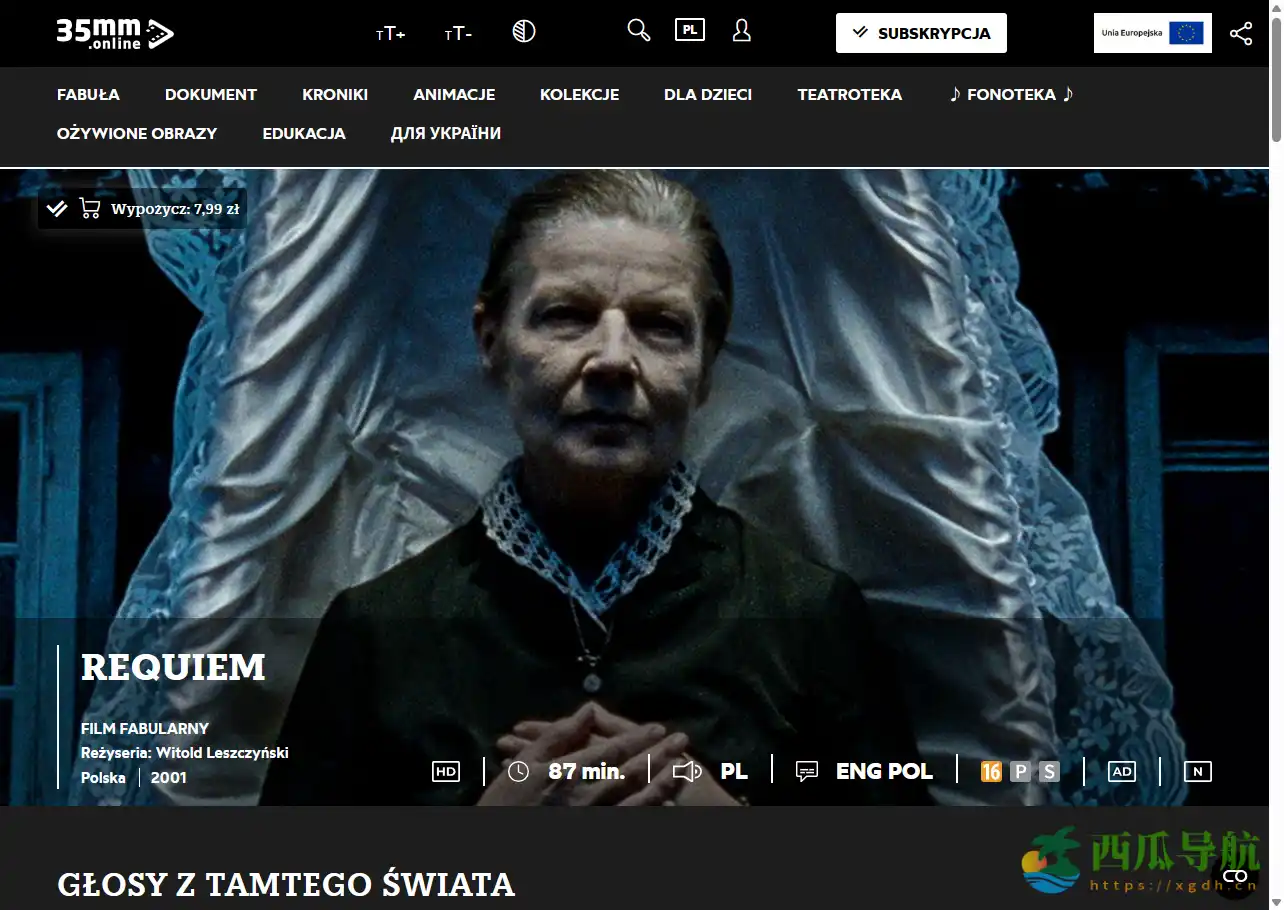The width and height of the screenshot is (1284, 910).
Task: Open the PL language selector
Action: [690, 30]
